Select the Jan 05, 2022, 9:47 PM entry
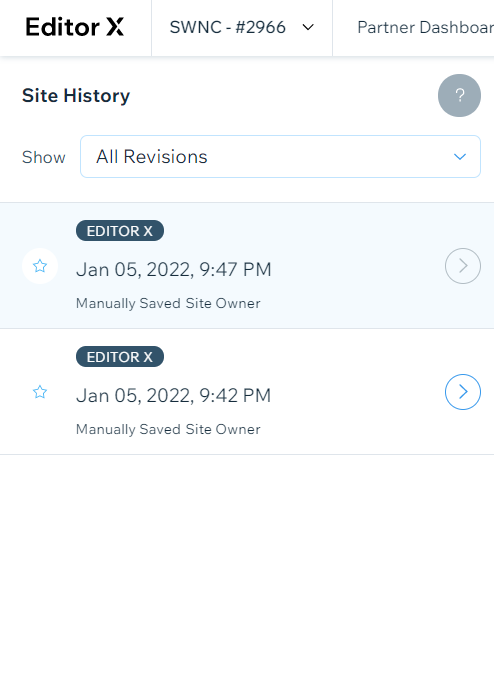Screen dimensions: 494x673 (247, 266)
